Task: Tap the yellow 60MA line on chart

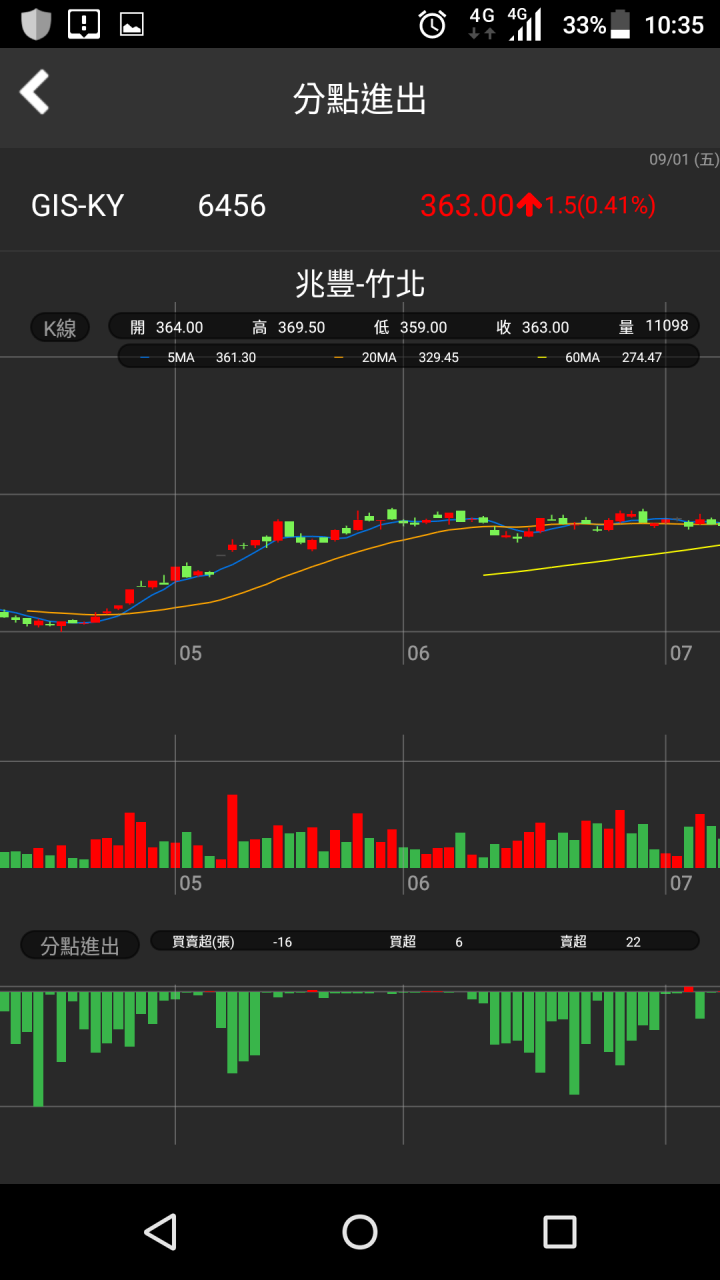Action: pyautogui.click(x=600, y=560)
